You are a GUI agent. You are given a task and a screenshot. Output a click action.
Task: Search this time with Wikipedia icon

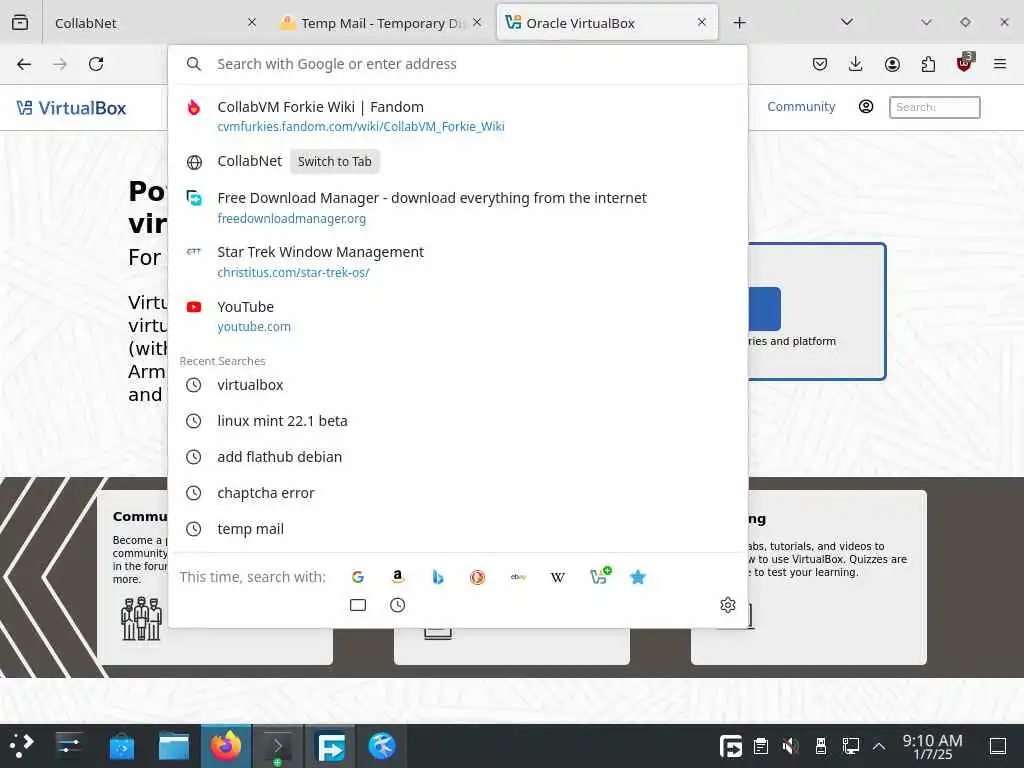coord(558,577)
